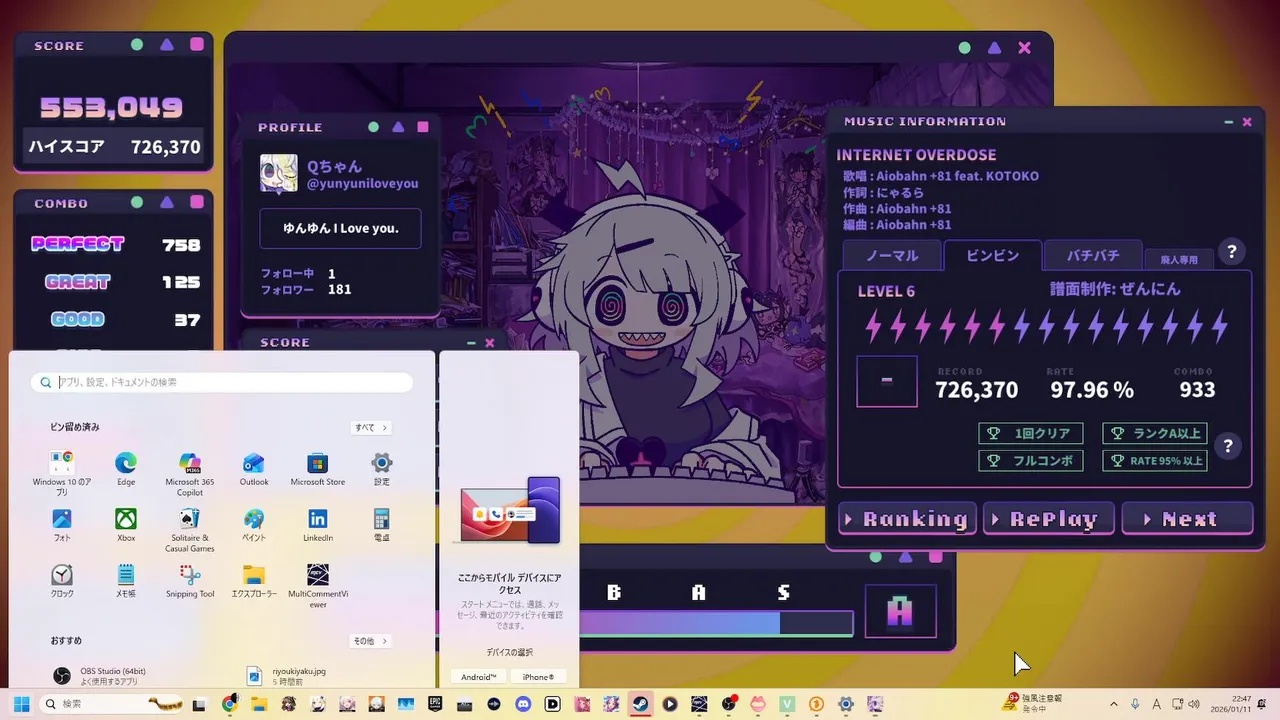
Task: Choose iPhone® as mobile device
Action: pyautogui.click(x=538, y=677)
